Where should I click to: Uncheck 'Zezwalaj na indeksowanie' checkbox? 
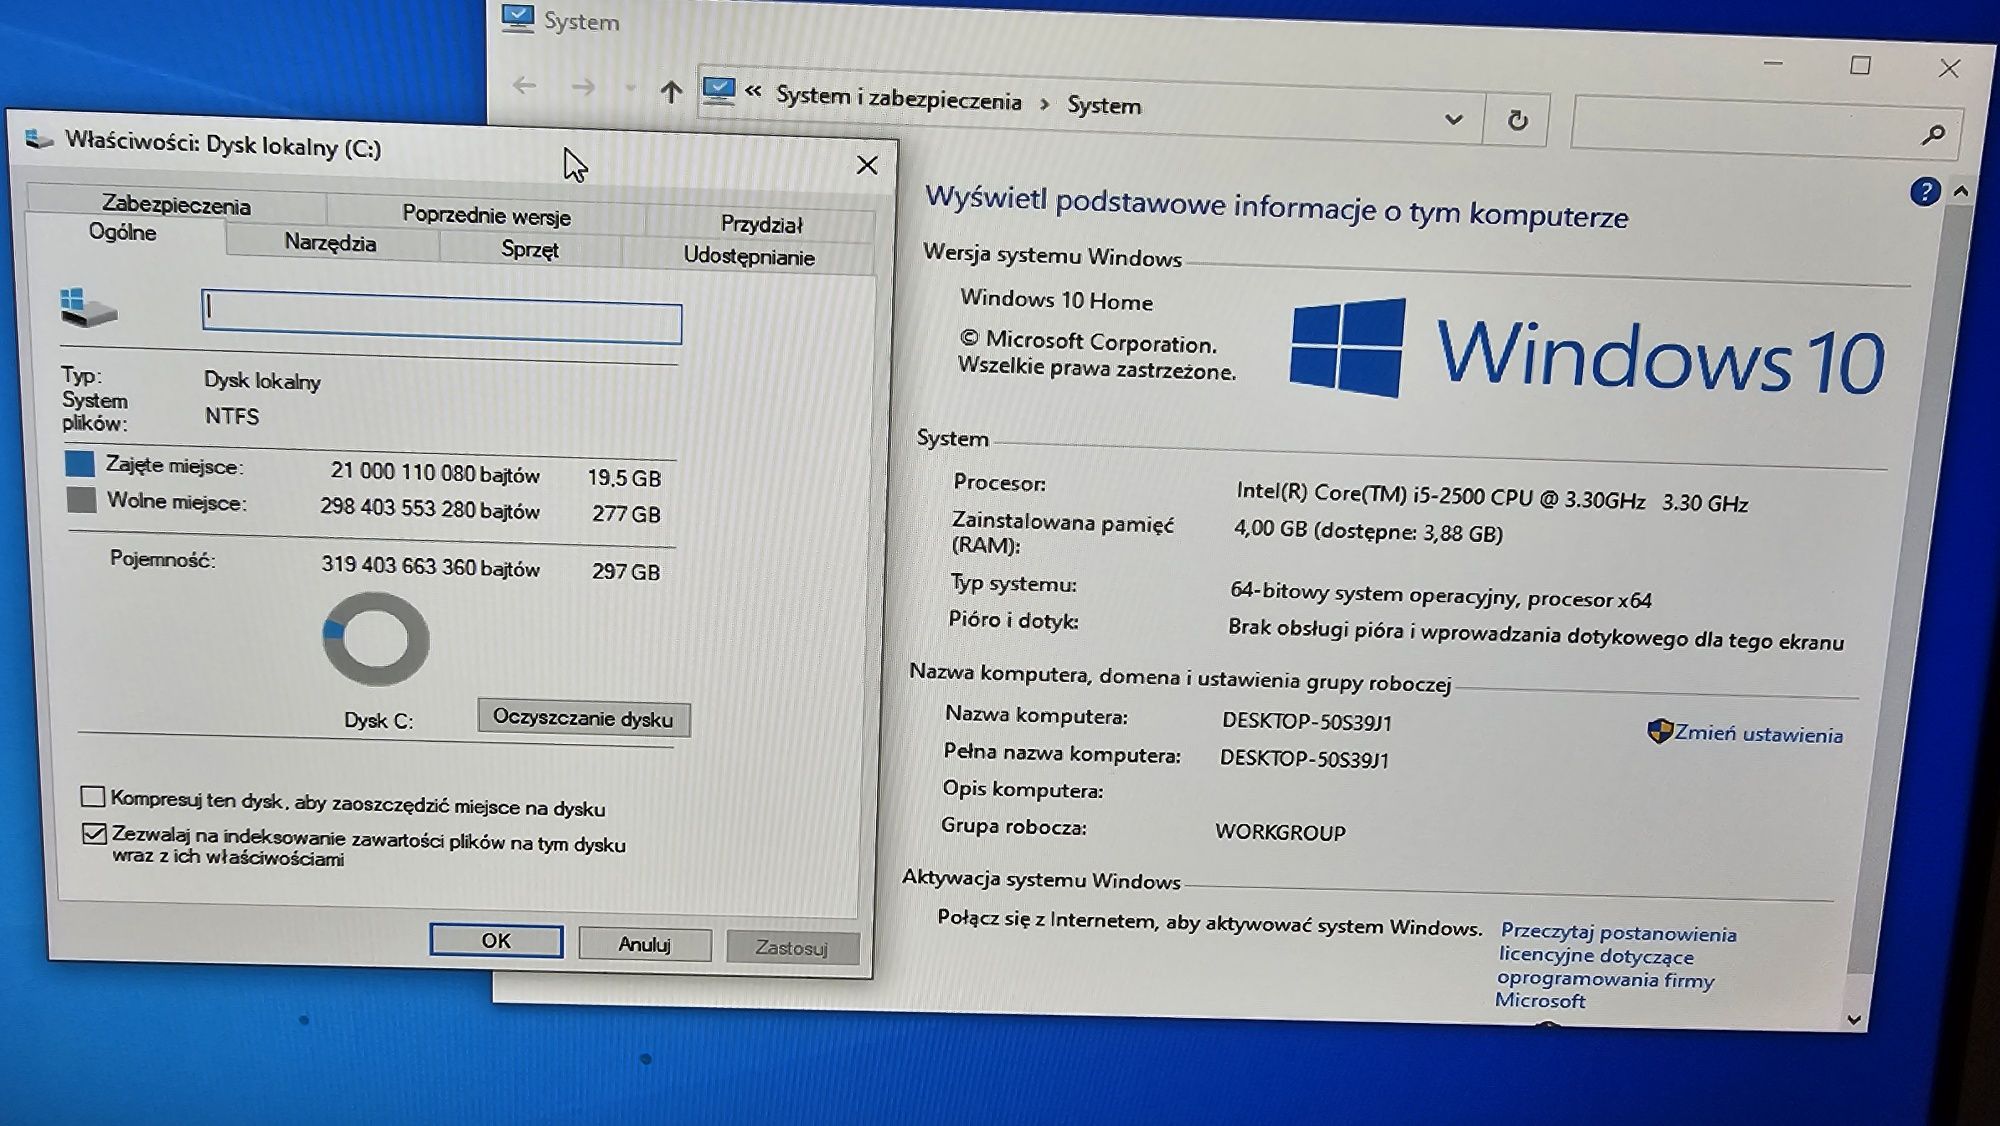tap(94, 833)
